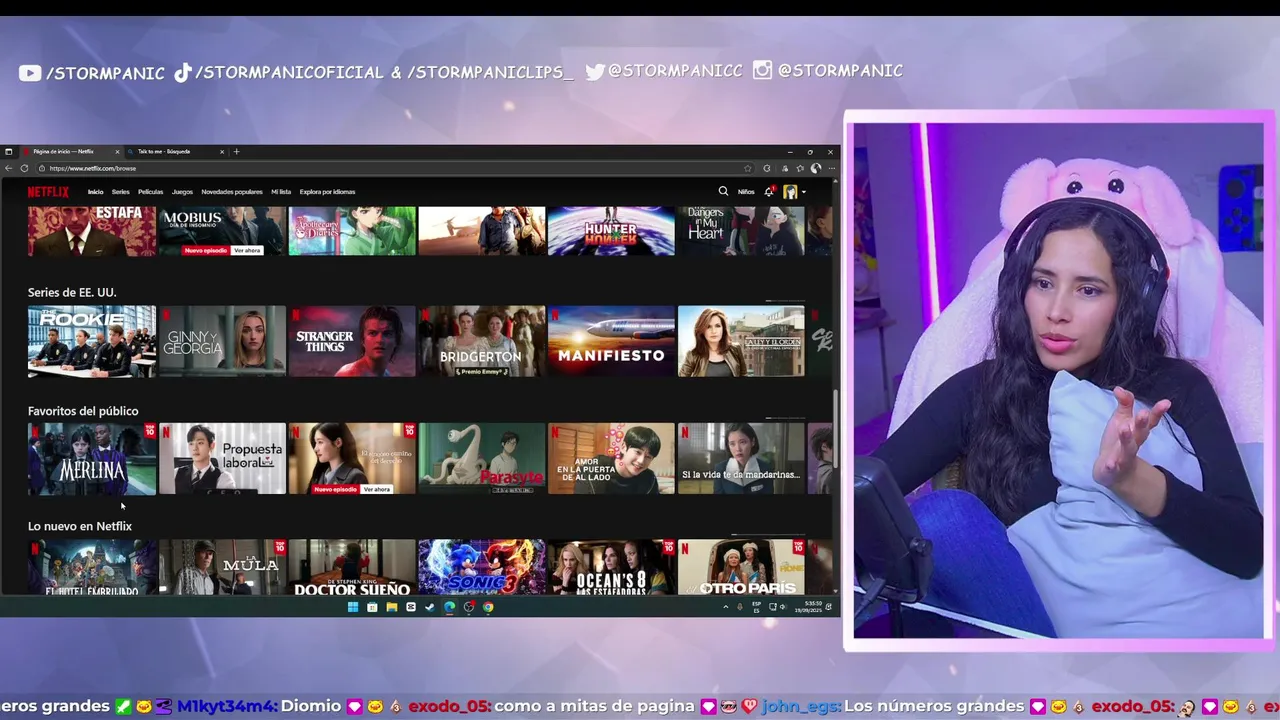Open Stranger Things thumbnail
Viewport: 1280px width, 720px height.
pos(352,341)
